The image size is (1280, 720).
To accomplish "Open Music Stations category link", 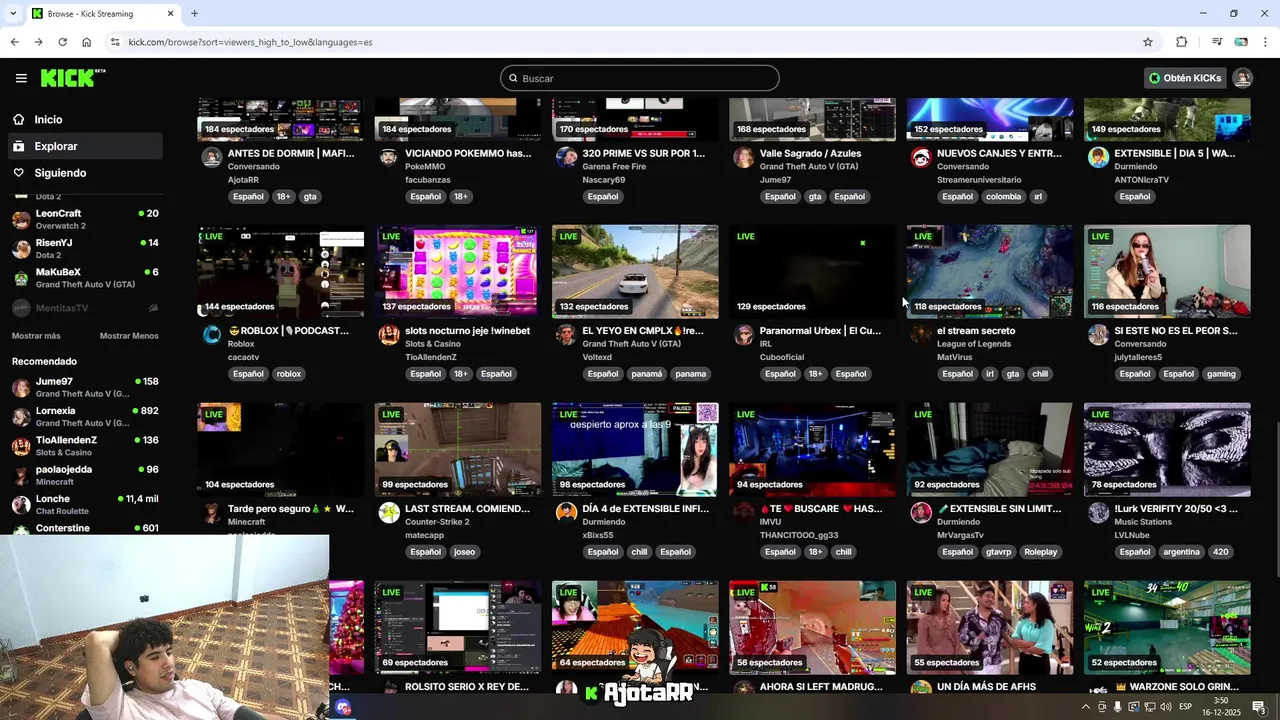I will pos(1145,522).
